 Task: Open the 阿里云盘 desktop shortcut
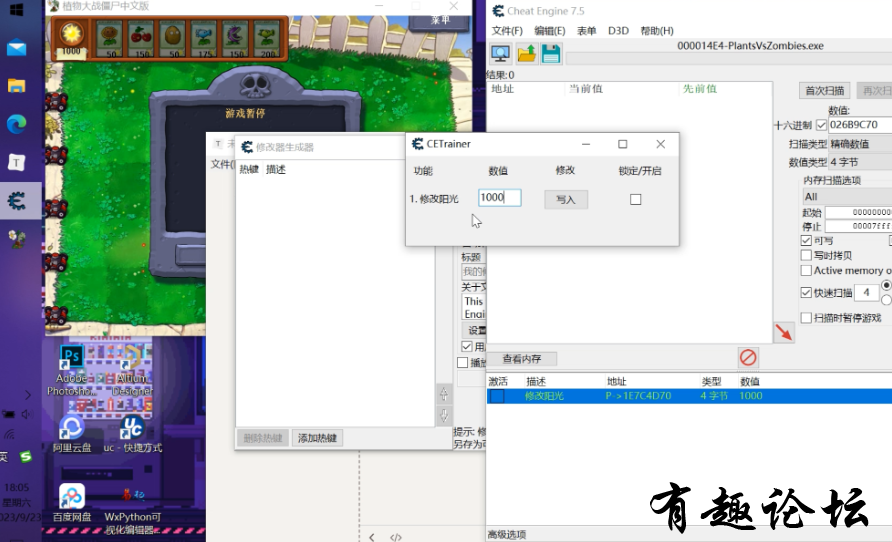click(x=72, y=435)
